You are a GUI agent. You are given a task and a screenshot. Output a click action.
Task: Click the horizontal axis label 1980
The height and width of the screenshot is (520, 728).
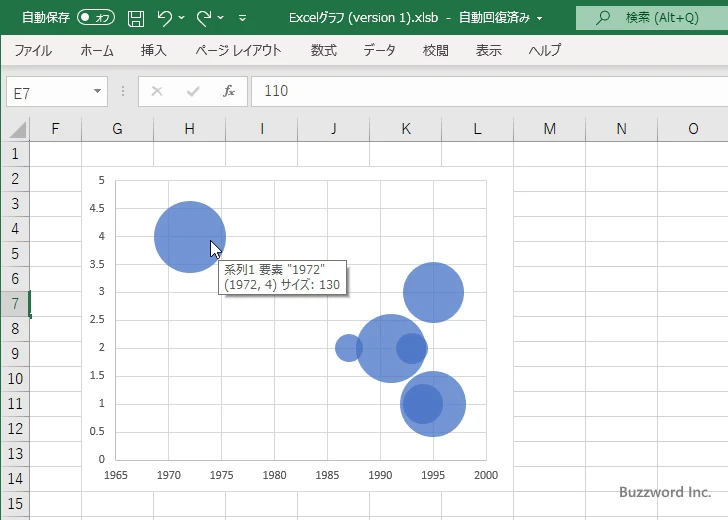pos(274,475)
